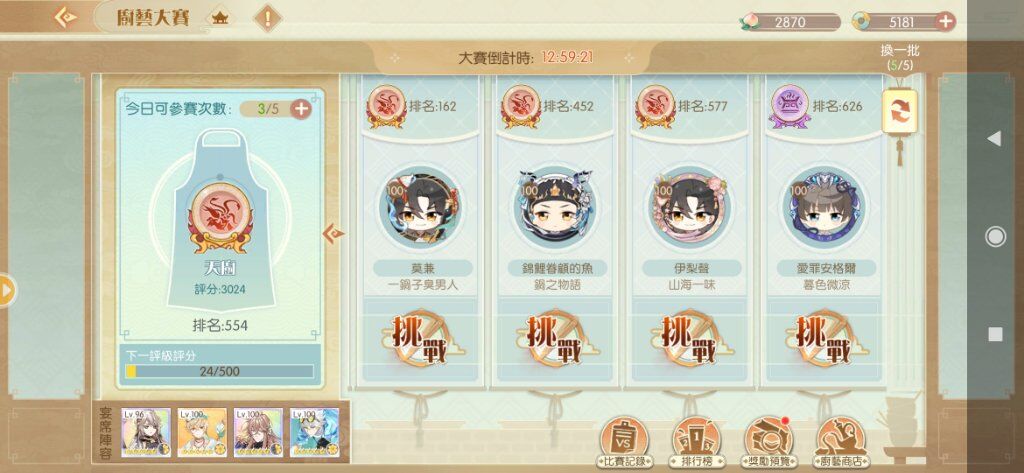
Task: Add currency with plus next to 5181
Action: [945, 22]
